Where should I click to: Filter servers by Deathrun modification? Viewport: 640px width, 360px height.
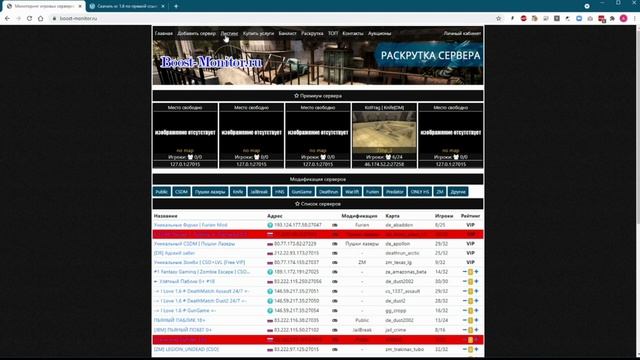(329, 192)
